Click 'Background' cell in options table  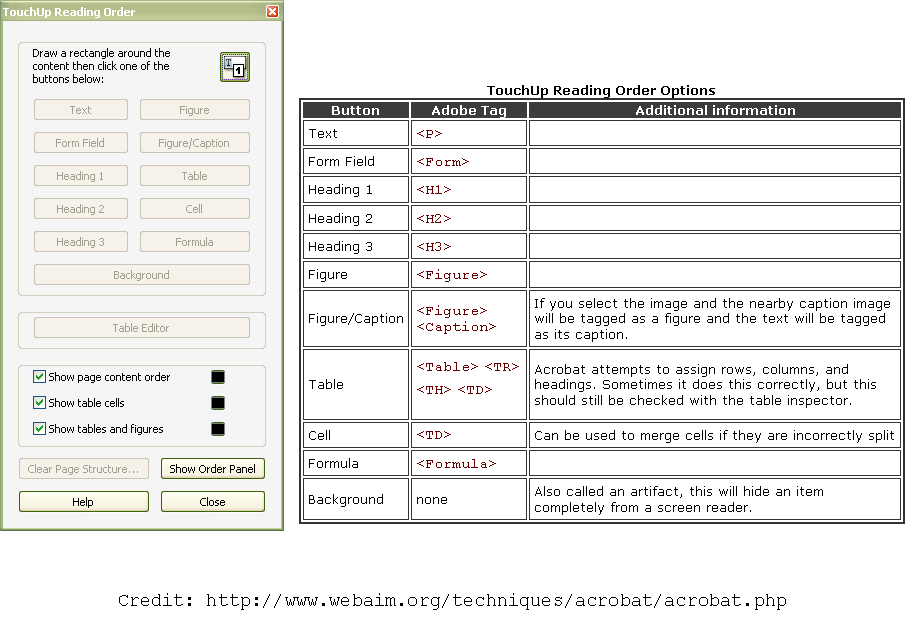click(356, 500)
